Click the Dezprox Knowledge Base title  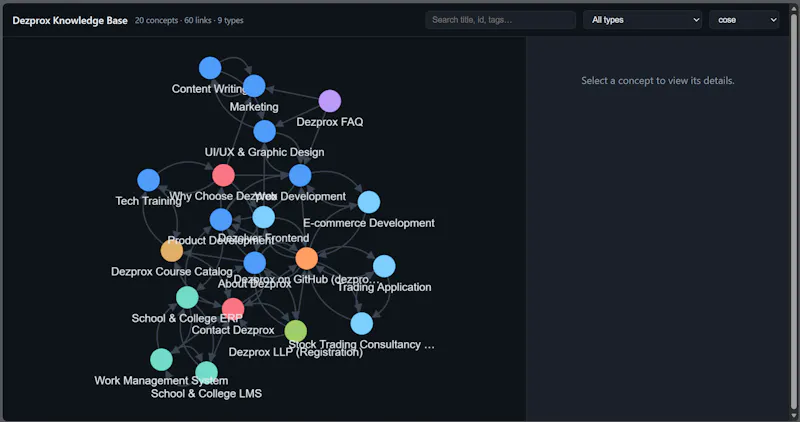click(x=70, y=20)
